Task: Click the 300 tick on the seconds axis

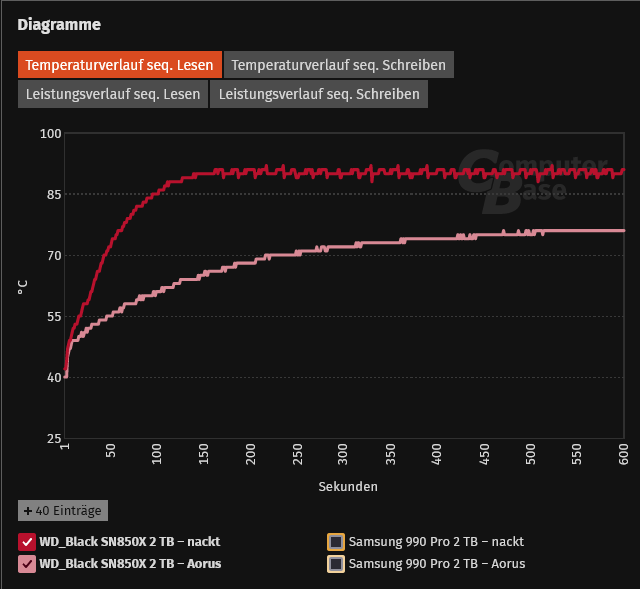Action: click(342, 454)
